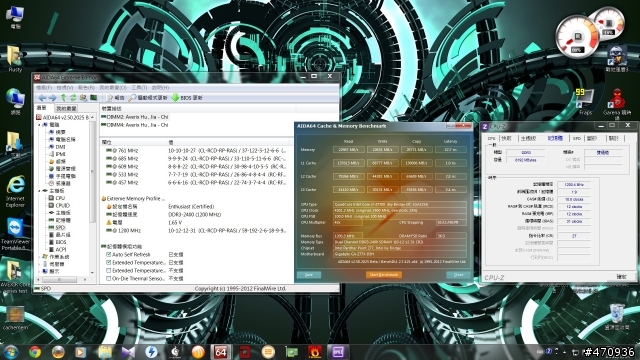Toggle the checked Extended Temperature checkbox

click(109, 262)
